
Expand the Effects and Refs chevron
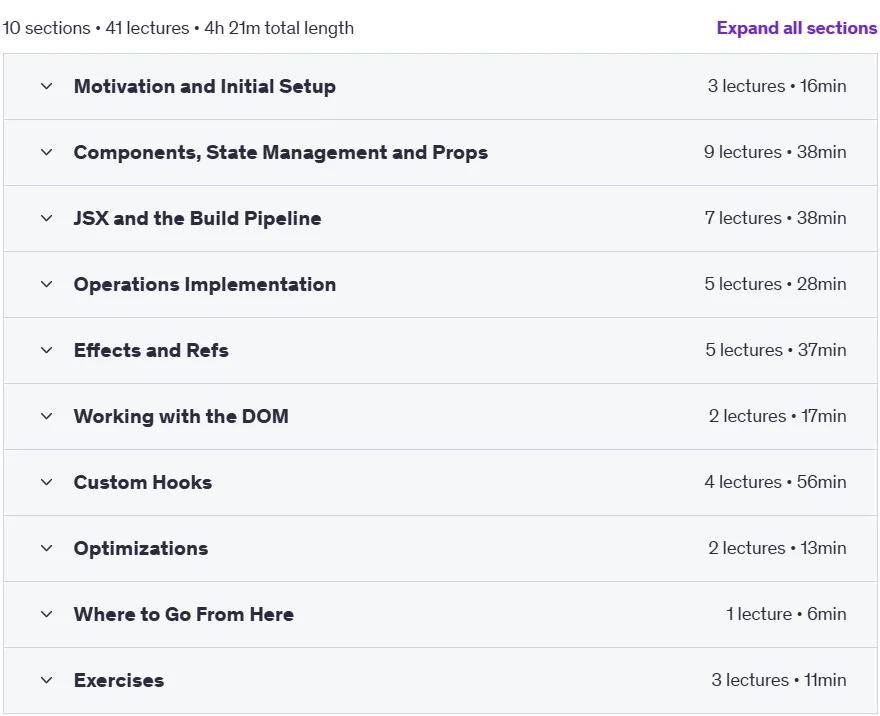[x=47, y=350]
